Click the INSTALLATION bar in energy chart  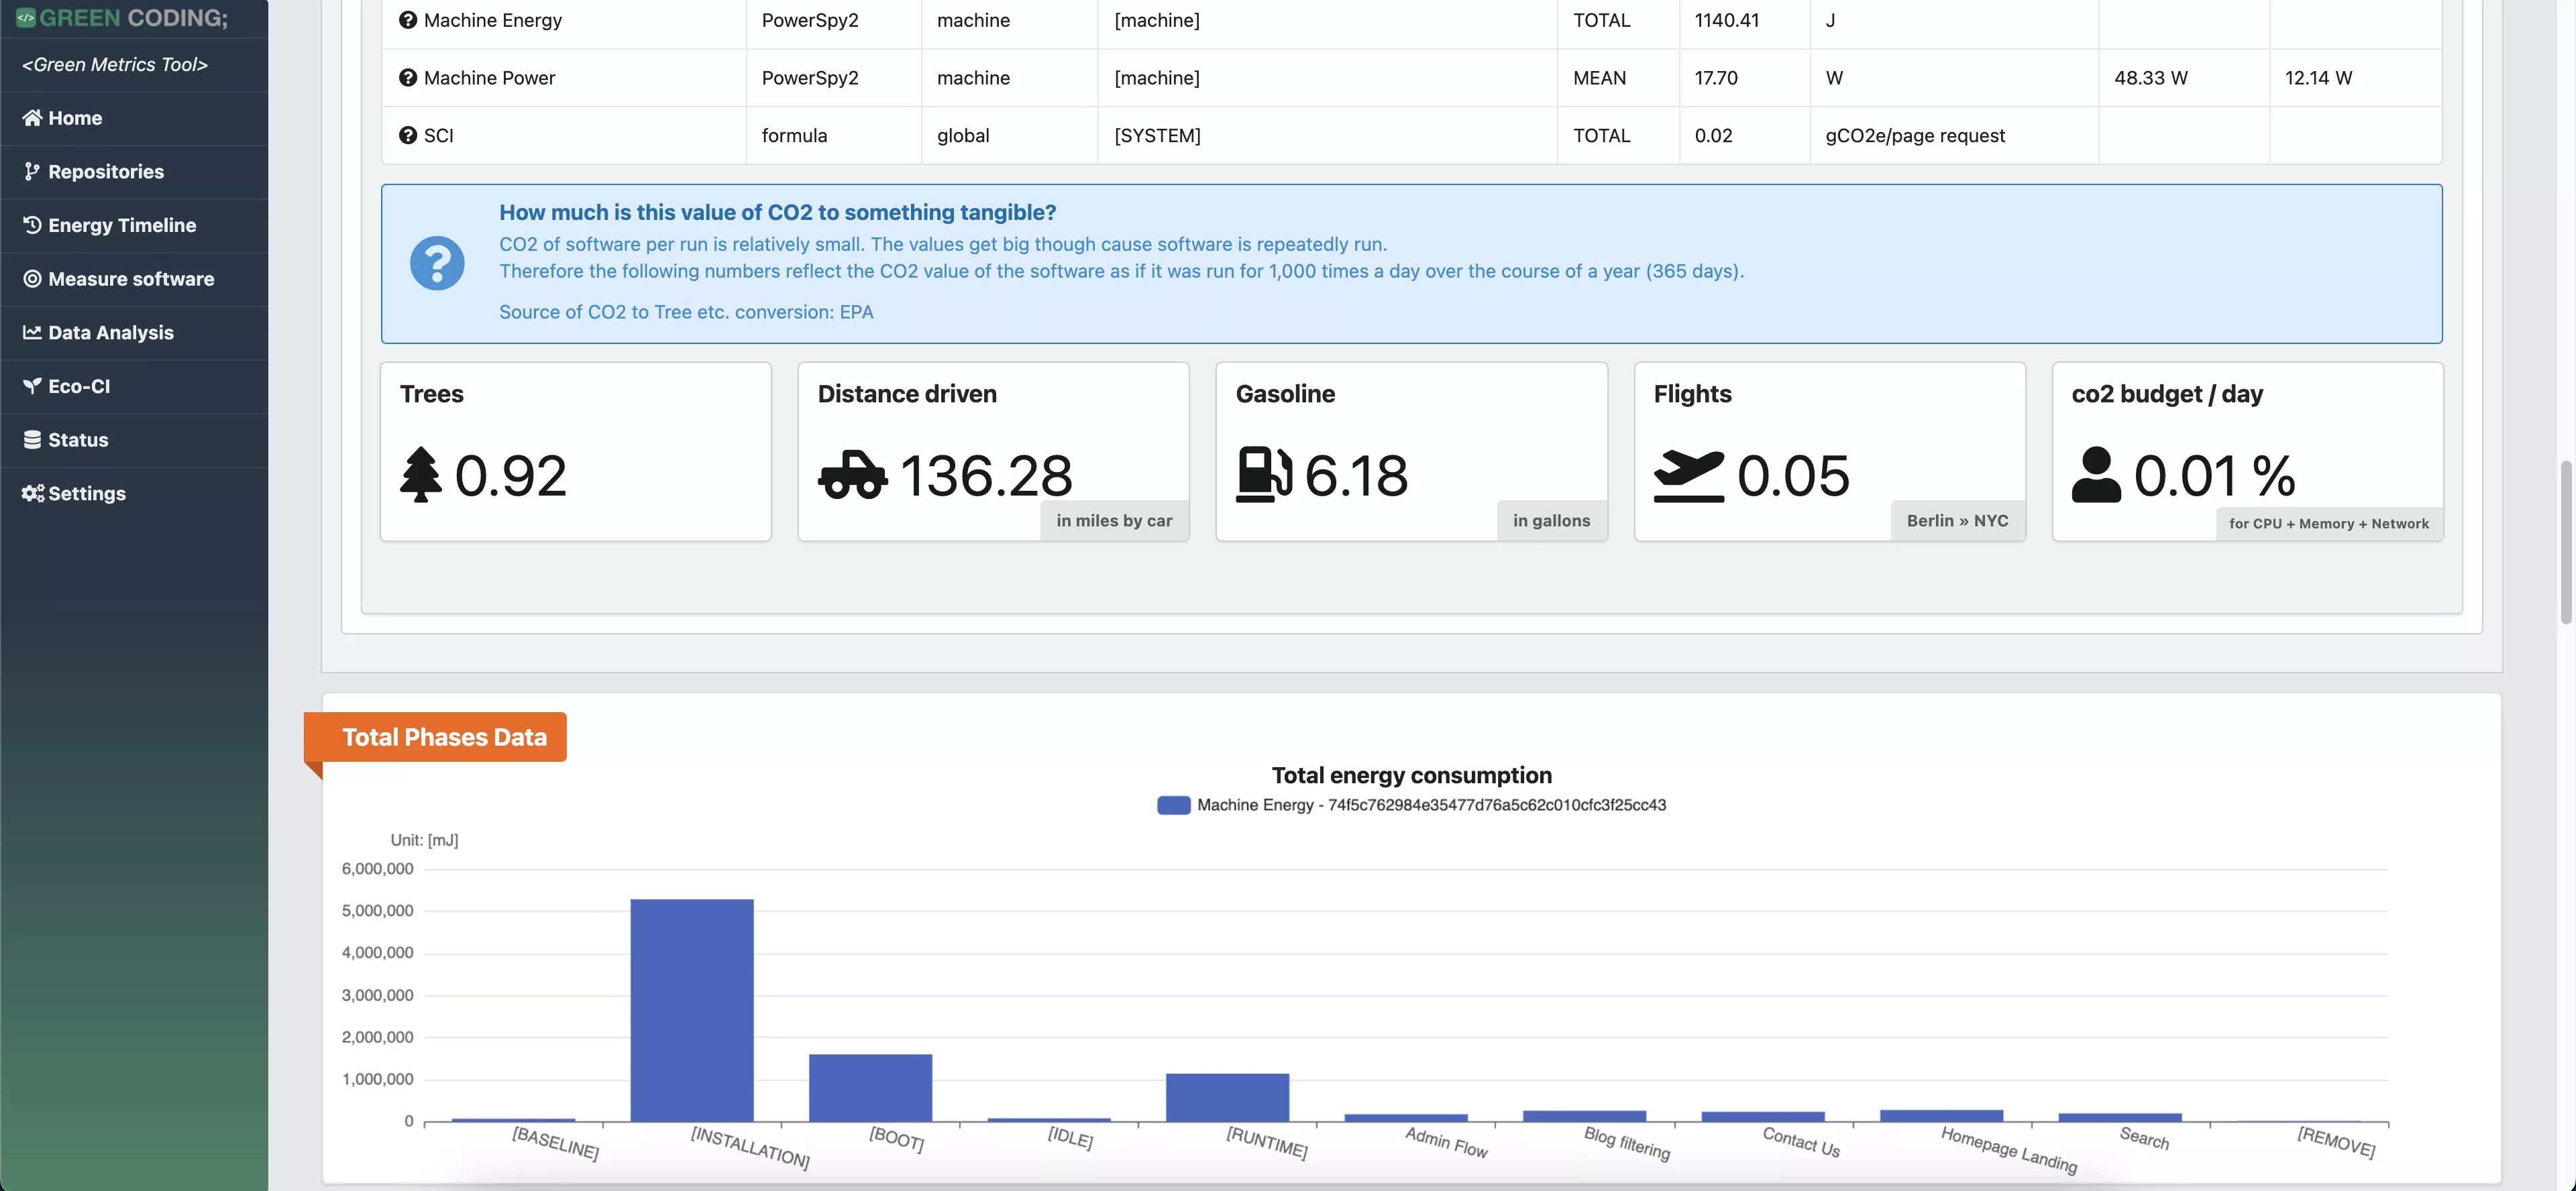click(691, 1010)
